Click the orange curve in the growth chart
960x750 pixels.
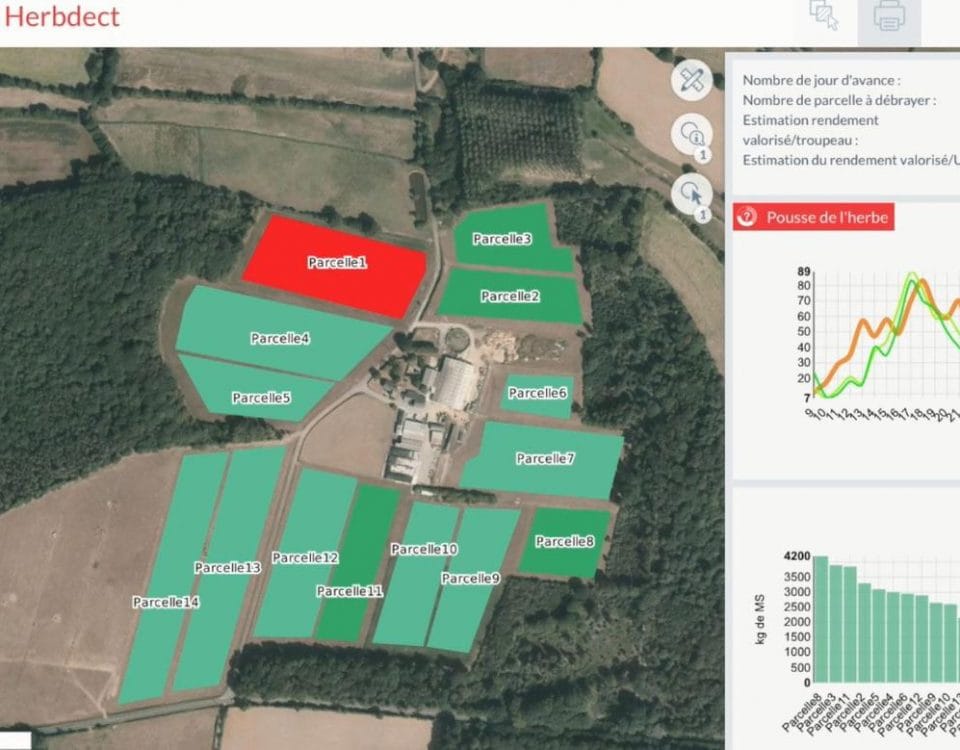[864, 321]
